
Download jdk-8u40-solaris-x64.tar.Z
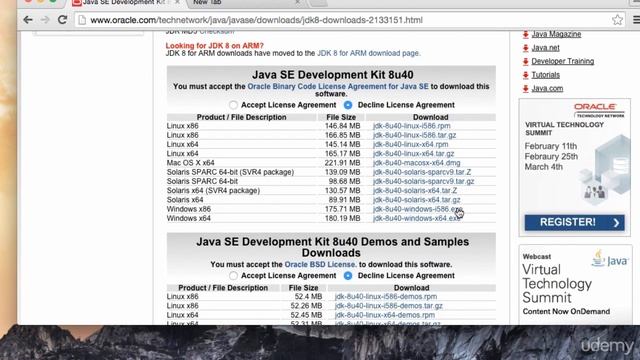[415, 191]
